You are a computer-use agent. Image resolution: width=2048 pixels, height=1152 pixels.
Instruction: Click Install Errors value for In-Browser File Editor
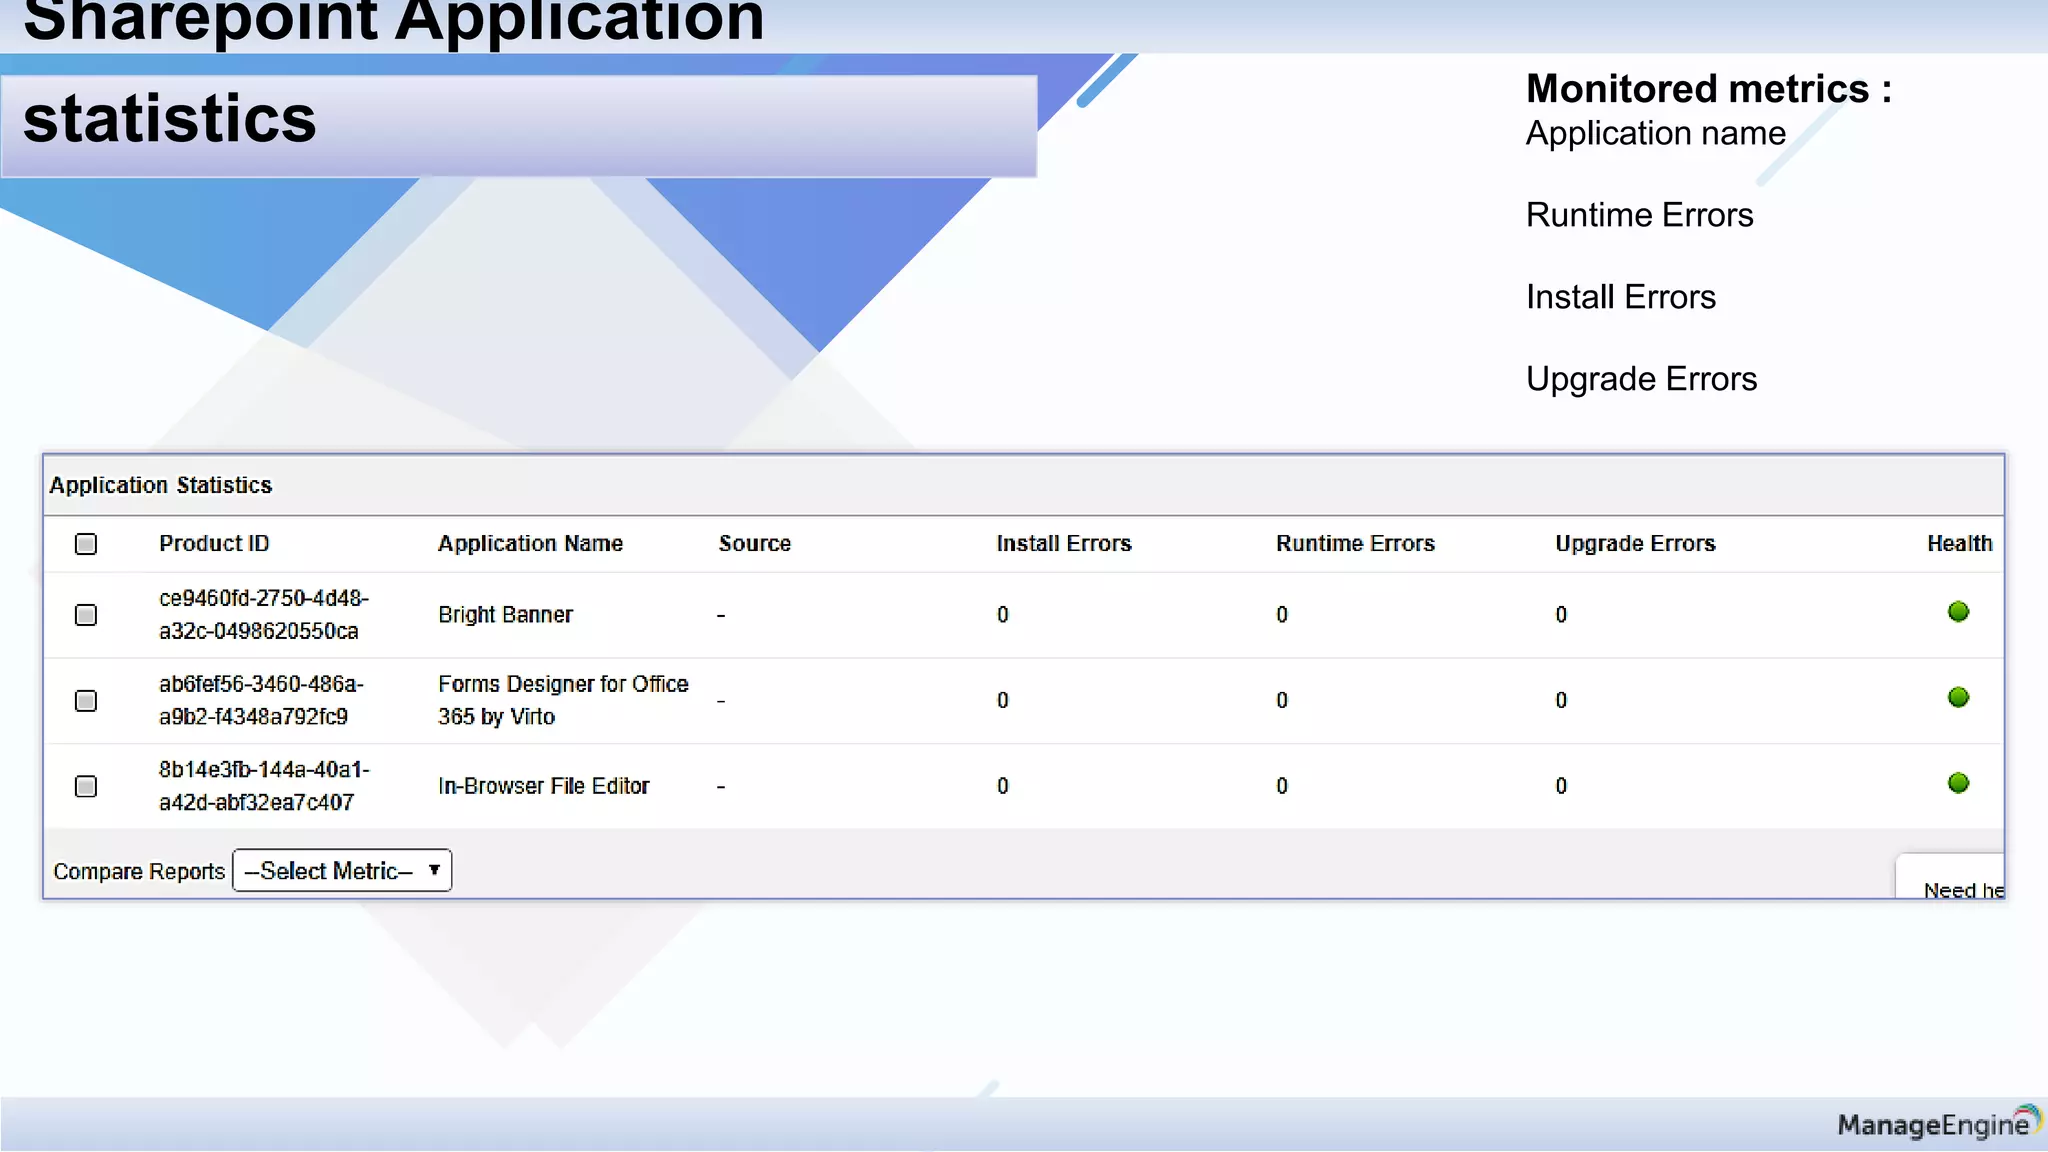point(1003,787)
